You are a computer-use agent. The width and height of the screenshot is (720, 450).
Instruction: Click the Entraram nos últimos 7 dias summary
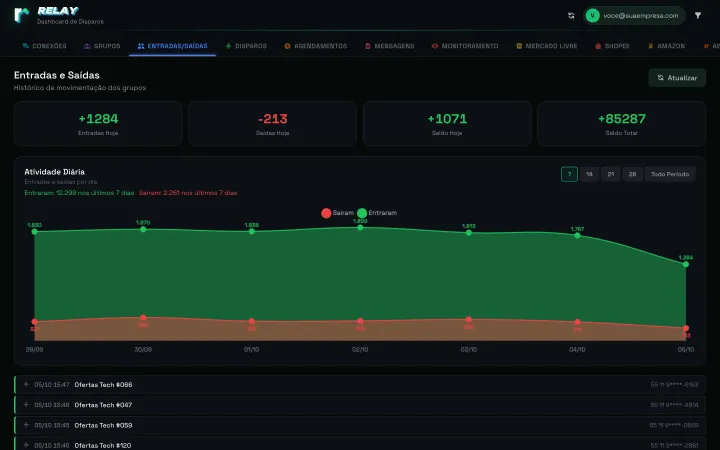(79, 193)
